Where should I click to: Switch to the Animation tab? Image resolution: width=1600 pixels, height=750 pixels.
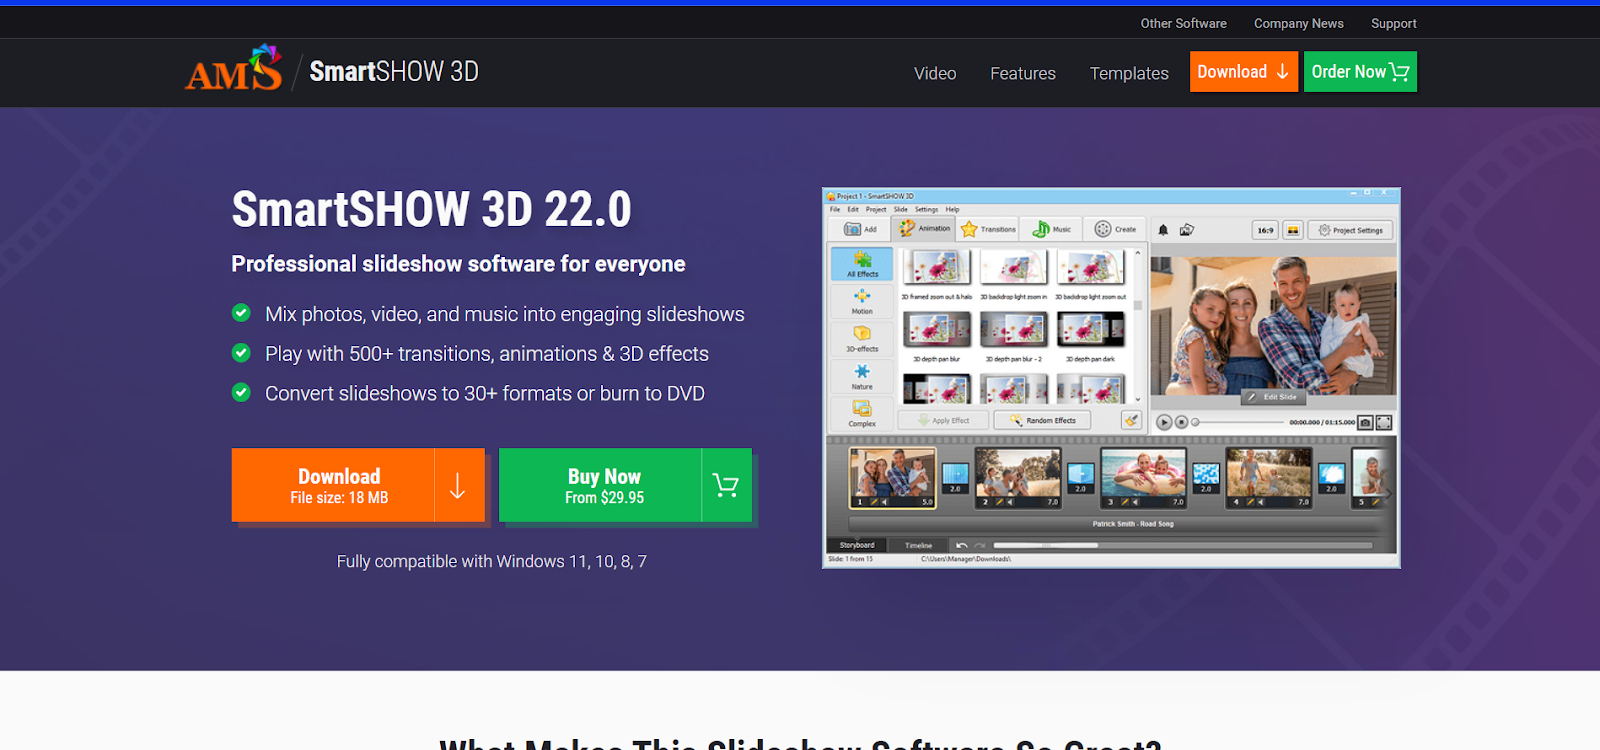point(924,229)
